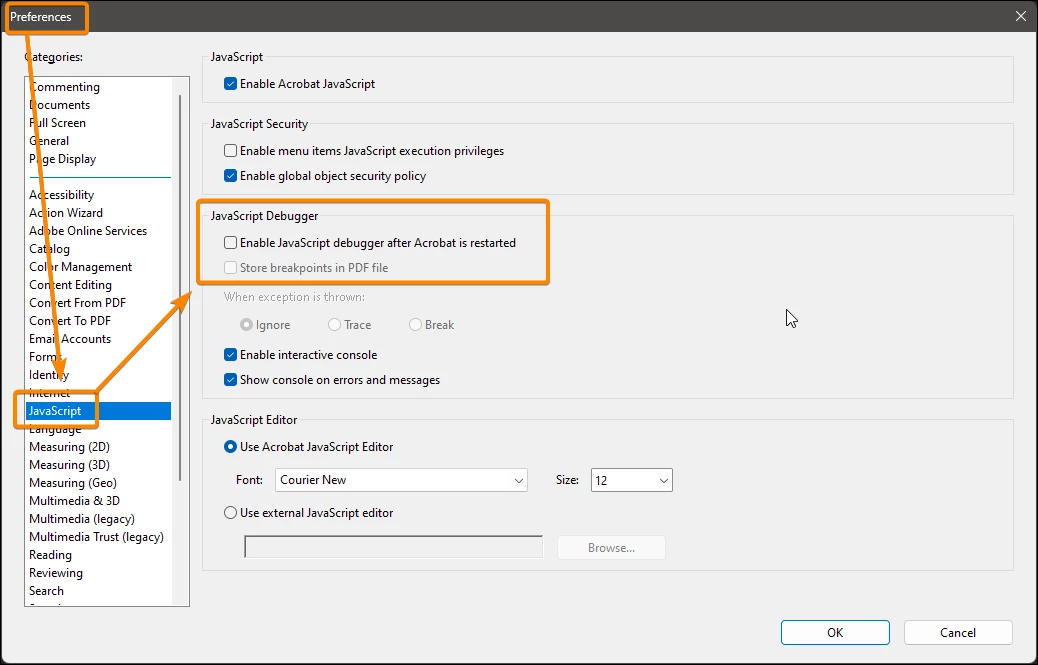Open the Font dropdown showing Courier New

point(401,480)
